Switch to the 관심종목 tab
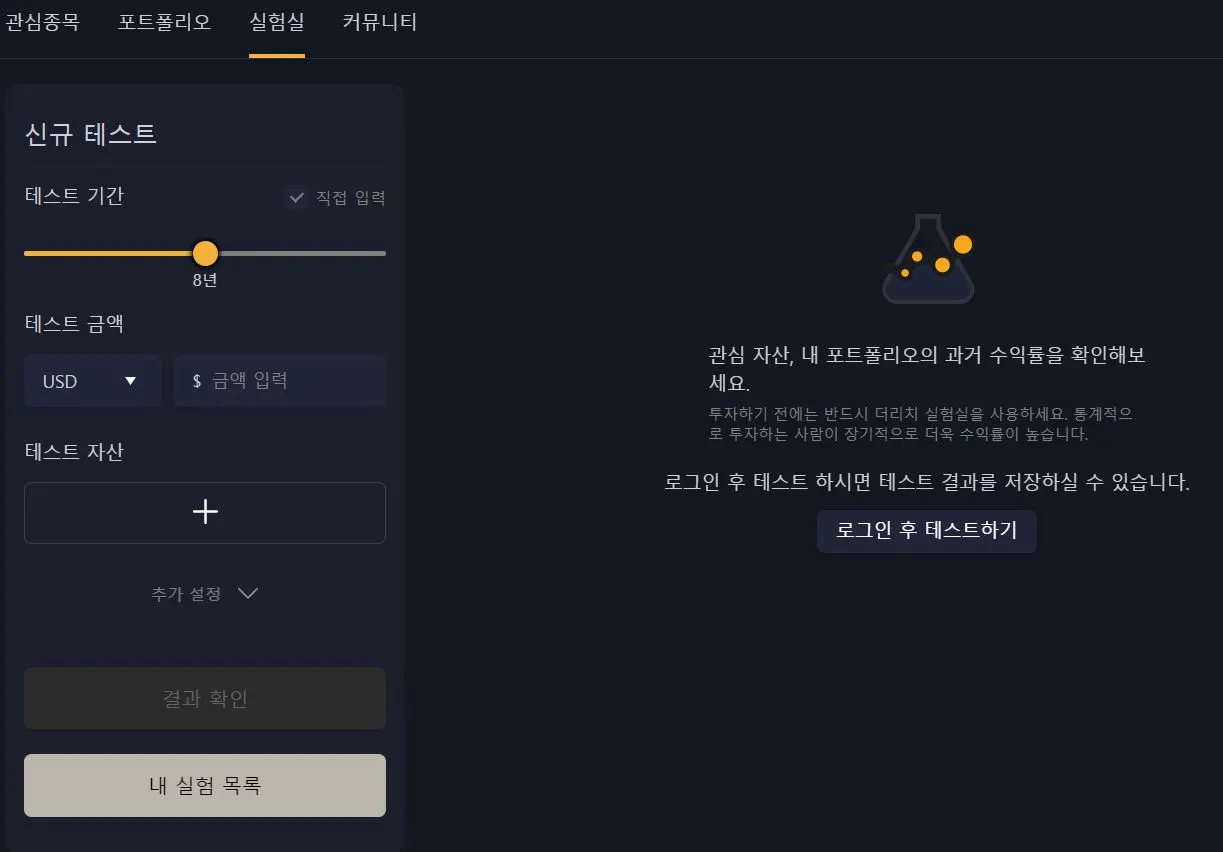Image resolution: width=1223 pixels, height=852 pixels. click(44, 22)
